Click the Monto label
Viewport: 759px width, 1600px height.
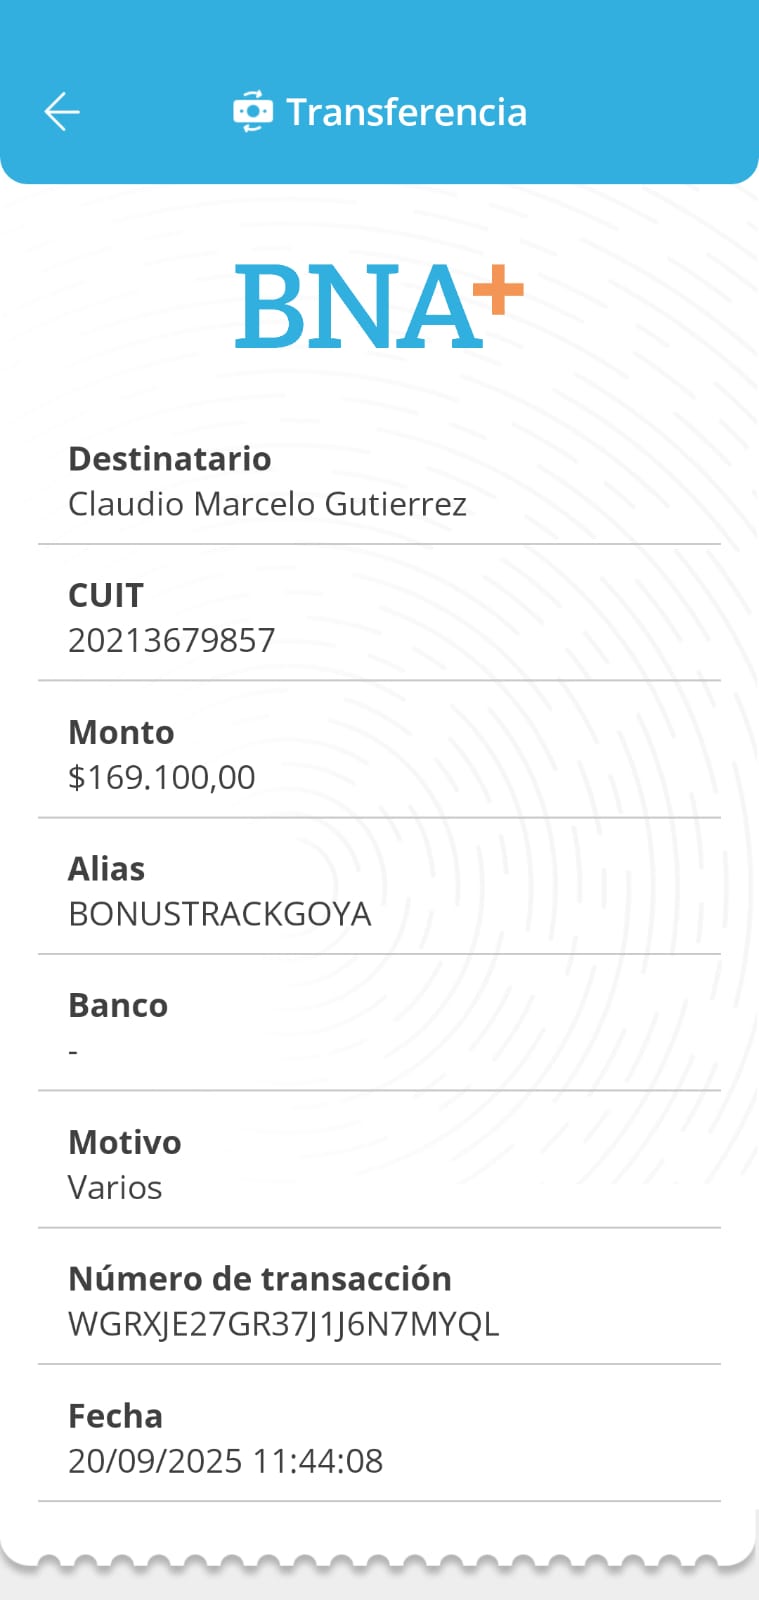(121, 732)
